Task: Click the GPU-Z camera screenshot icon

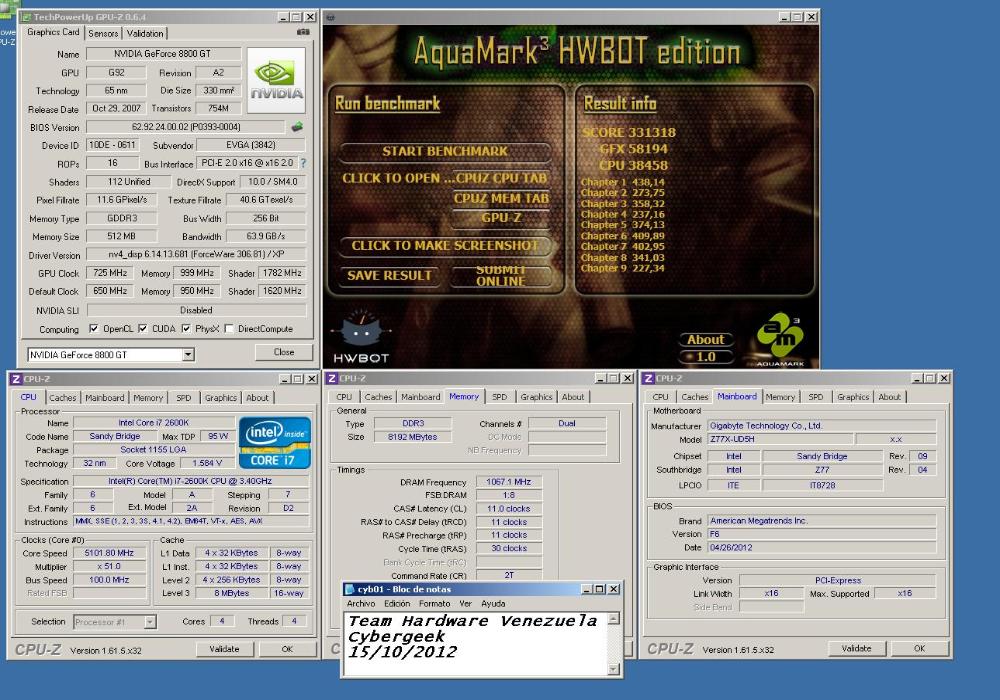Action: pos(303,32)
